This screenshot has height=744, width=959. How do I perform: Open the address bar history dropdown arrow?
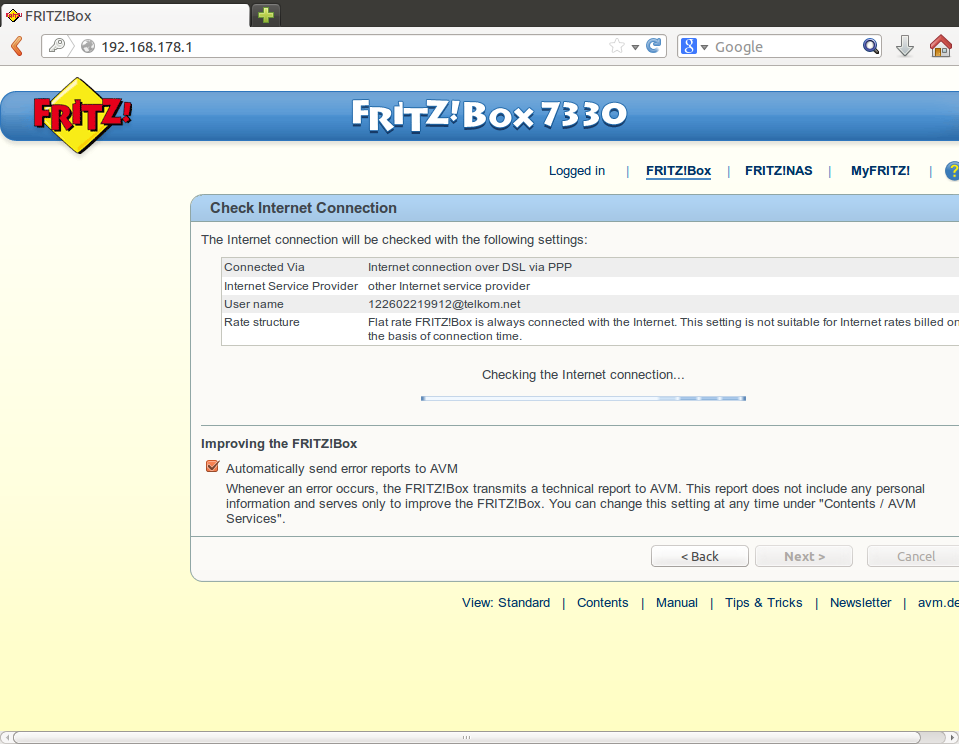pos(635,47)
